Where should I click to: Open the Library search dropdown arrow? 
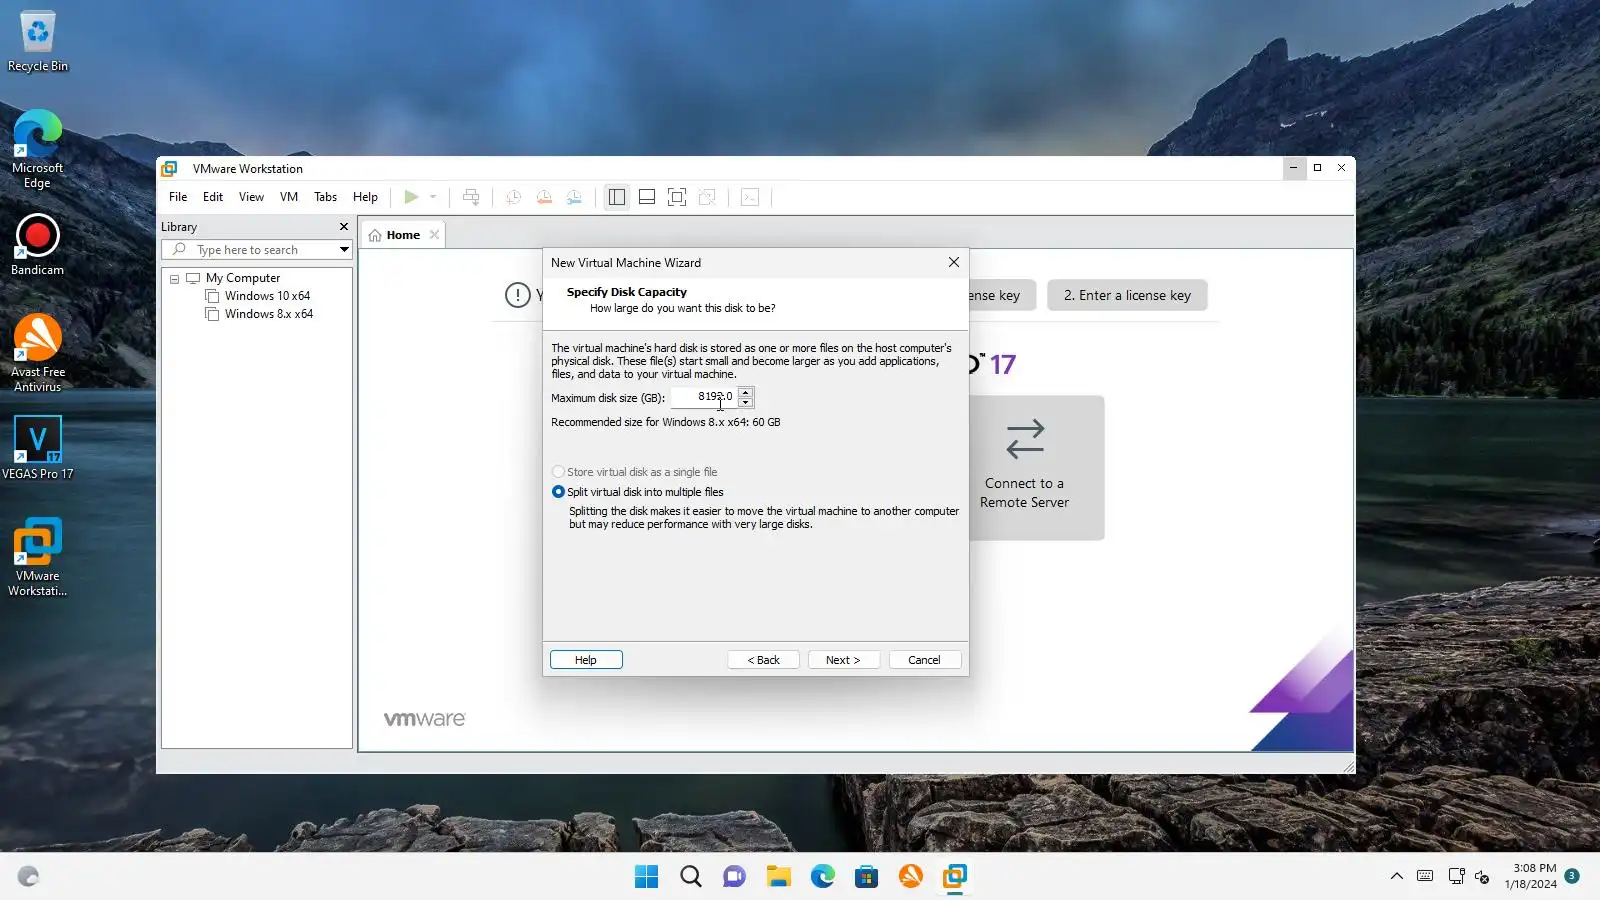344,250
